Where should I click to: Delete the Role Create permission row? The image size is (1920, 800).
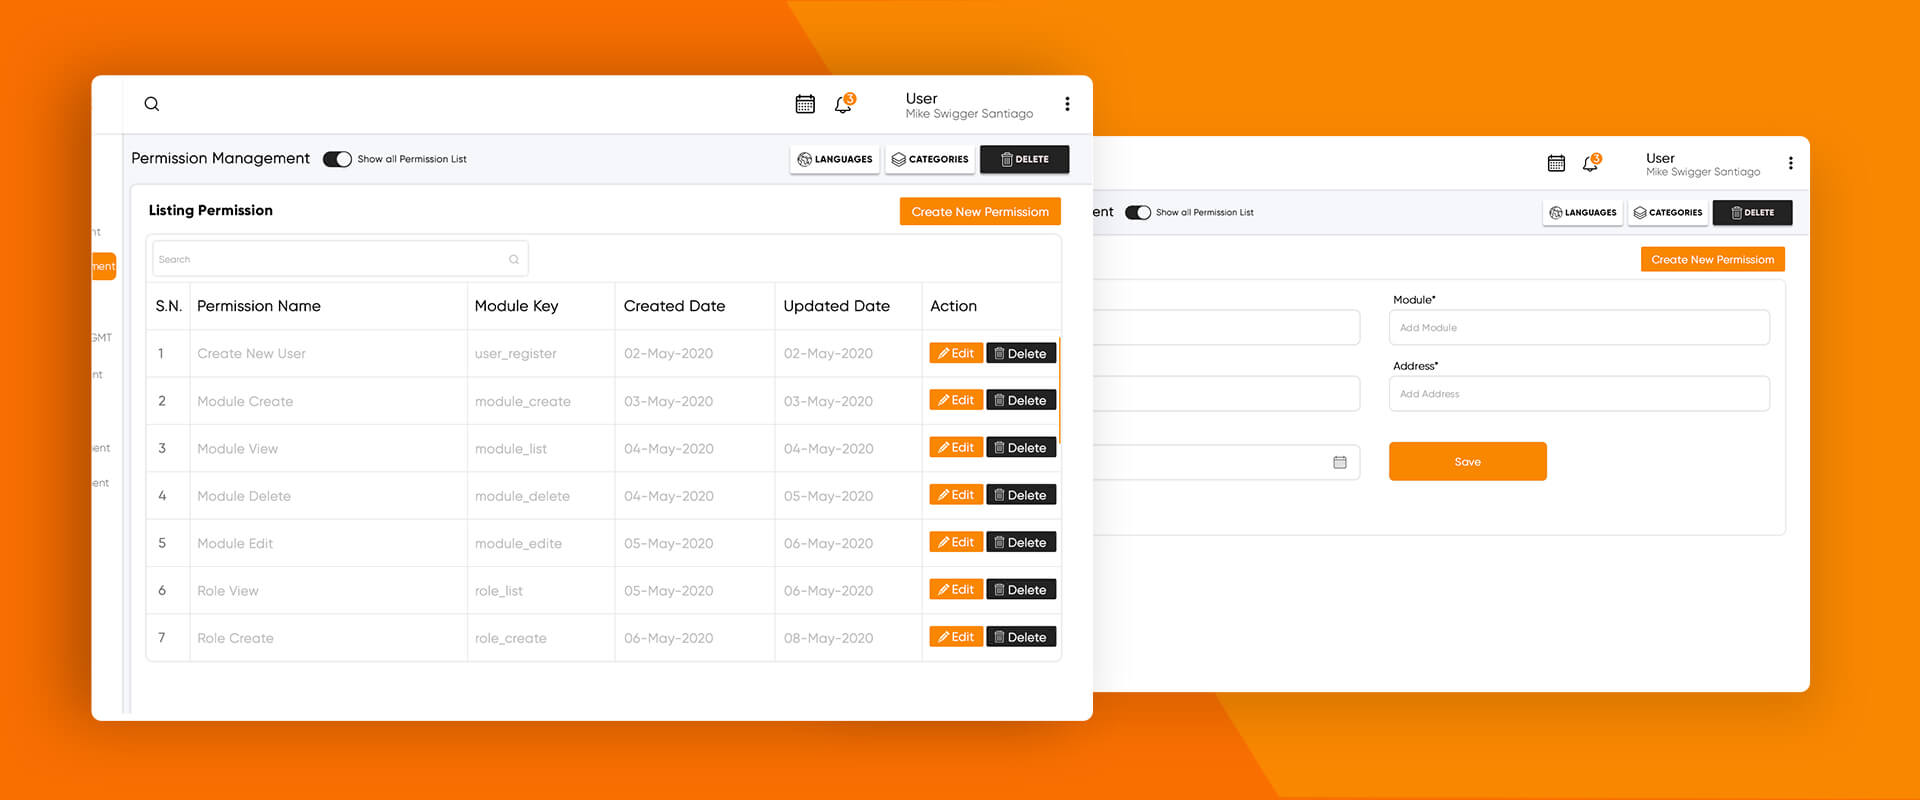[x=1021, y=637]
